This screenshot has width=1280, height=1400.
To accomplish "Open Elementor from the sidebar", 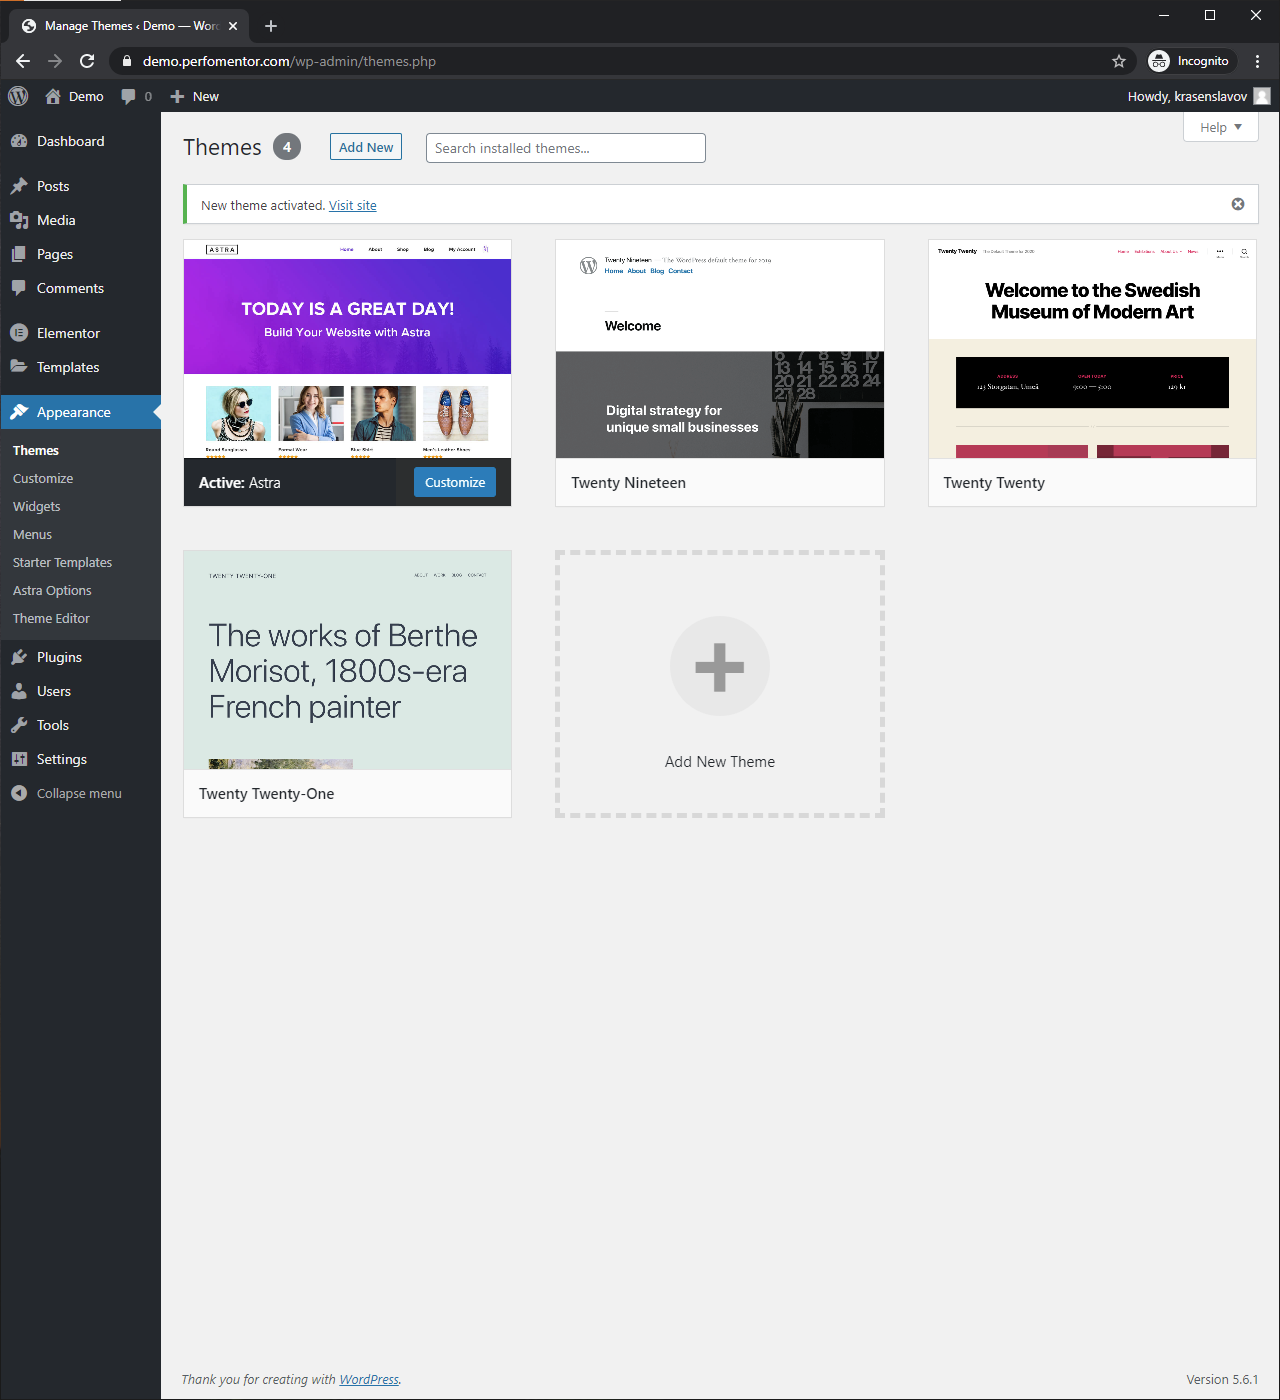I will click(x=68, y=333).
